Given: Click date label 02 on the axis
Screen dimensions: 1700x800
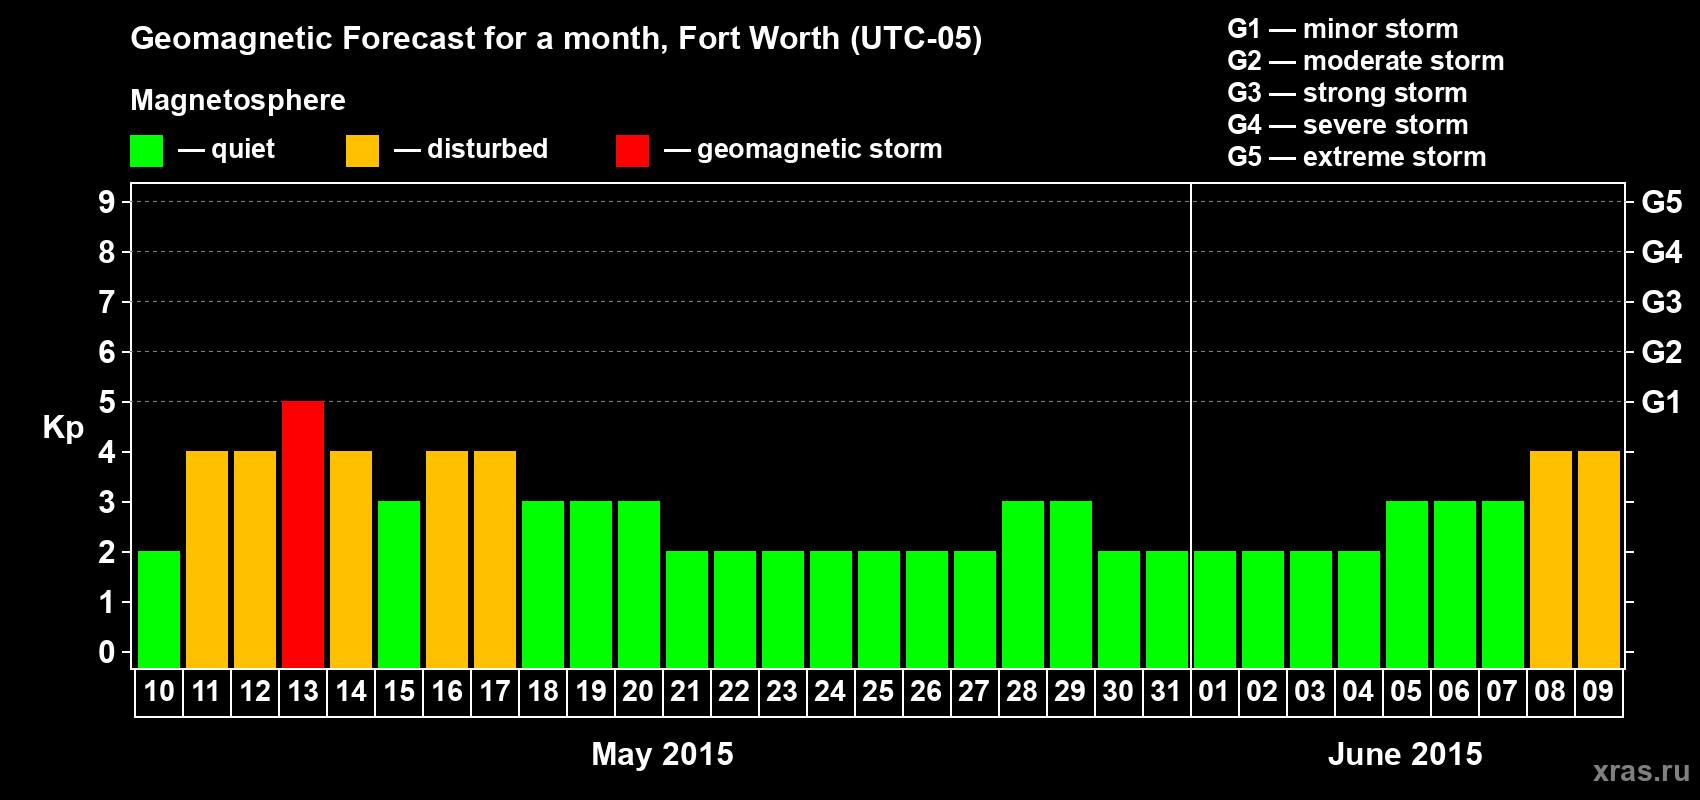Looking at the screenshot, I should tap(1262, 691).
